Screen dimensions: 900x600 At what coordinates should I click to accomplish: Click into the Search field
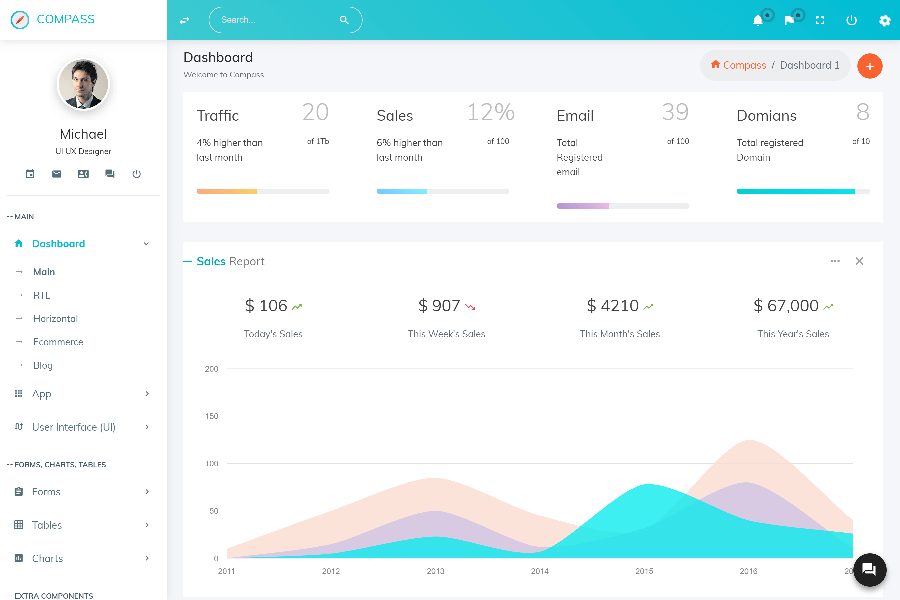click(x=277, y=20)
